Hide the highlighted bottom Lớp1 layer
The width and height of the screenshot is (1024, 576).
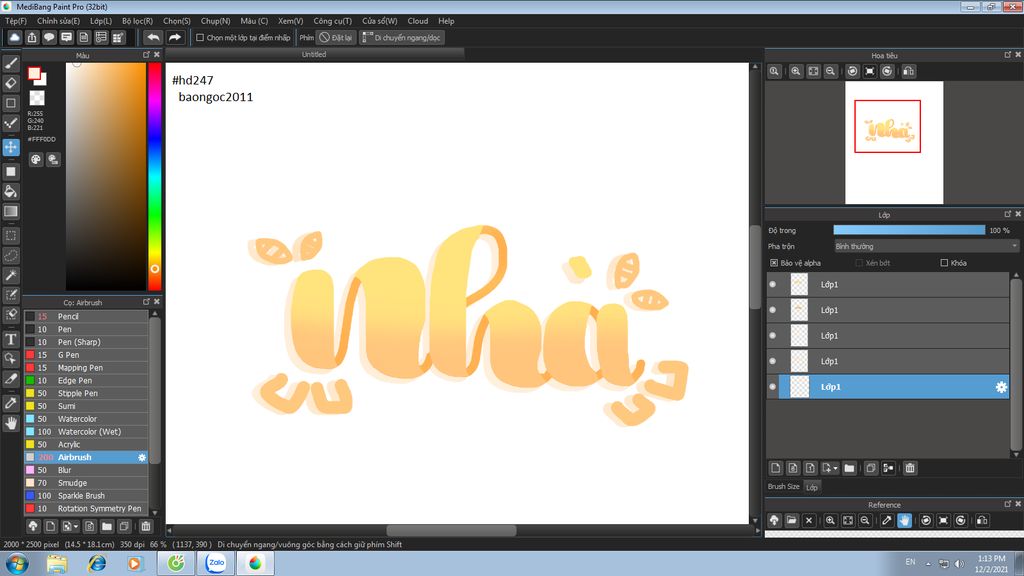click(x=773, y=387)
